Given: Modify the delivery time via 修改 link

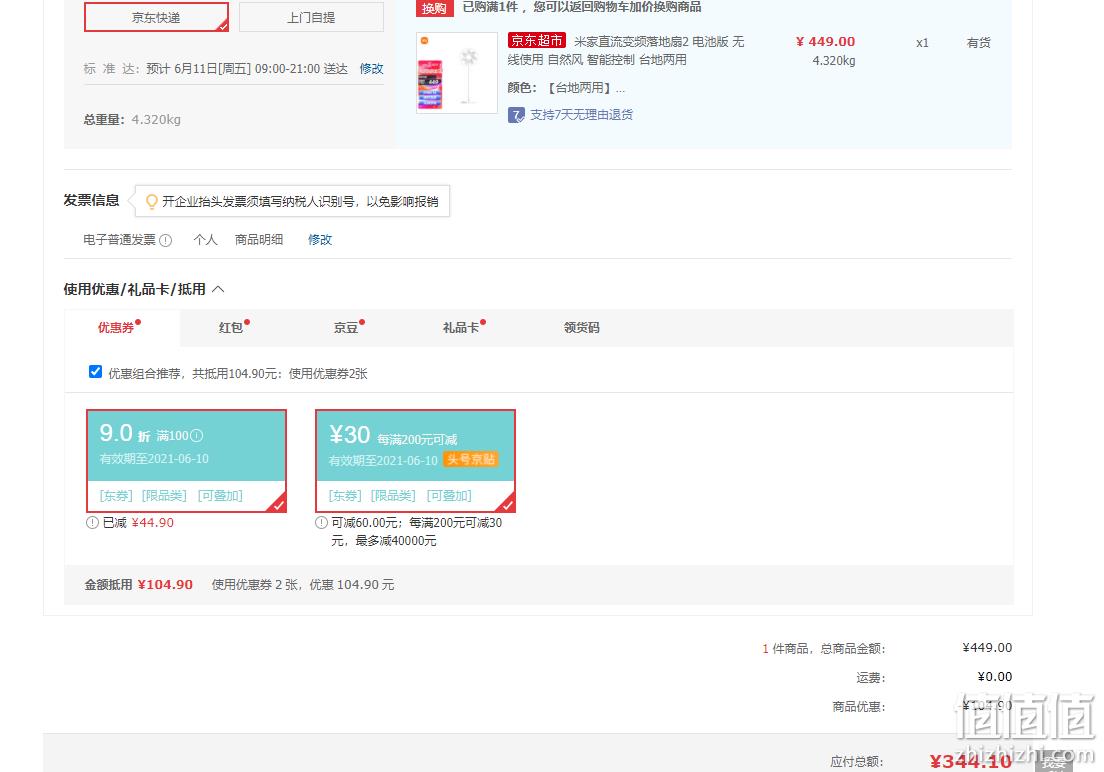Looking at the screenshot, I should [x=371, y=68].
